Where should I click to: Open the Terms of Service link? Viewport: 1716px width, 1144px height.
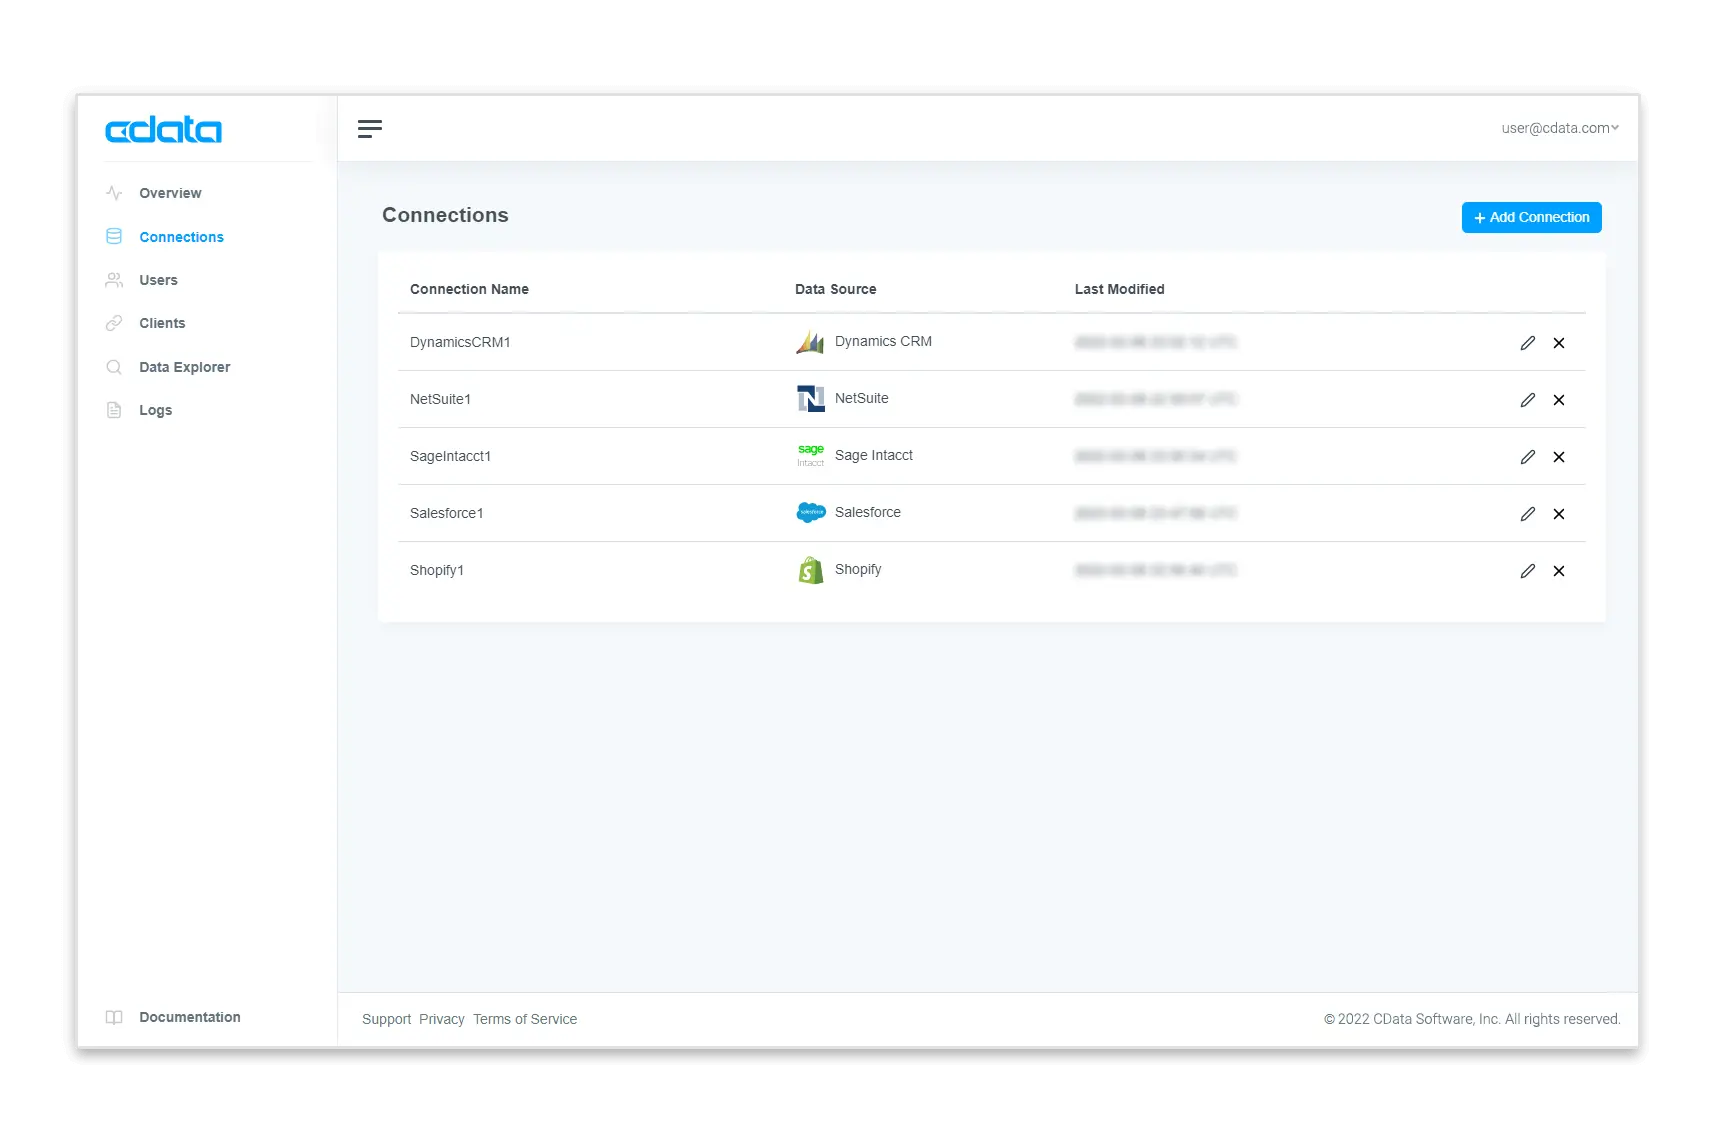(x=524, y=1019)
